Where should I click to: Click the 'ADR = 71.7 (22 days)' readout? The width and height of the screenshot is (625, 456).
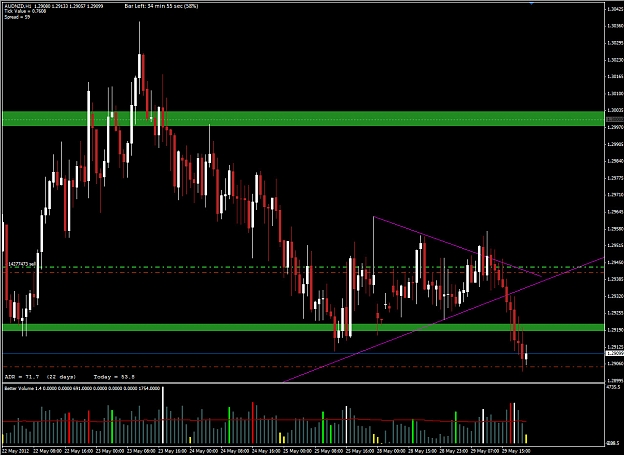coord(40,377)
